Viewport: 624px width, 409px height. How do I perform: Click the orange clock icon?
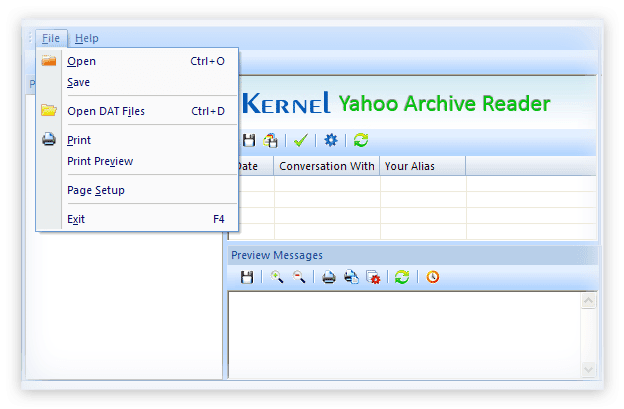click(x=433, y=277)
